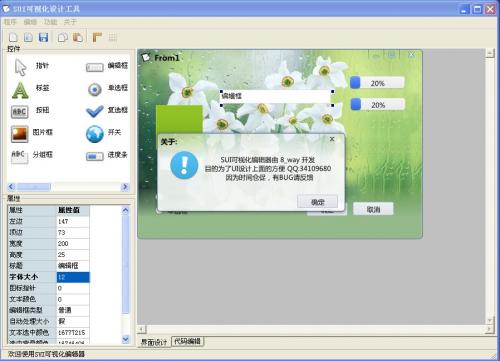Screen dimensions: 500x361
Task: Select the radio button (单选框) control
Action: (x=95, y=89)
